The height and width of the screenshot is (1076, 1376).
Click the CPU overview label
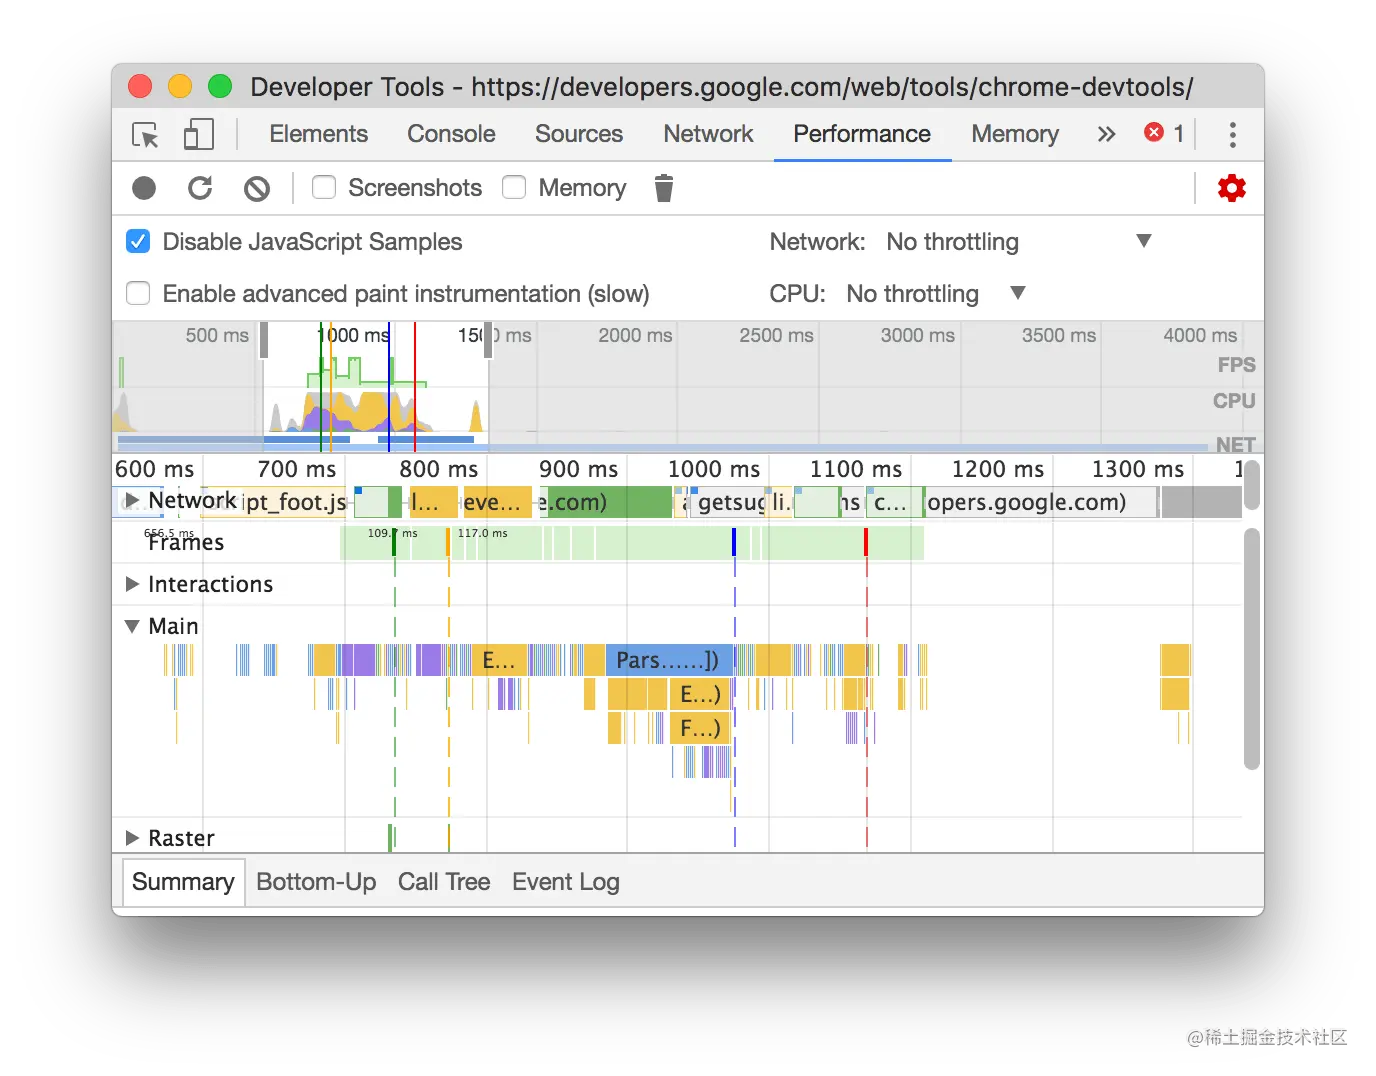[x=1234, y=401]
